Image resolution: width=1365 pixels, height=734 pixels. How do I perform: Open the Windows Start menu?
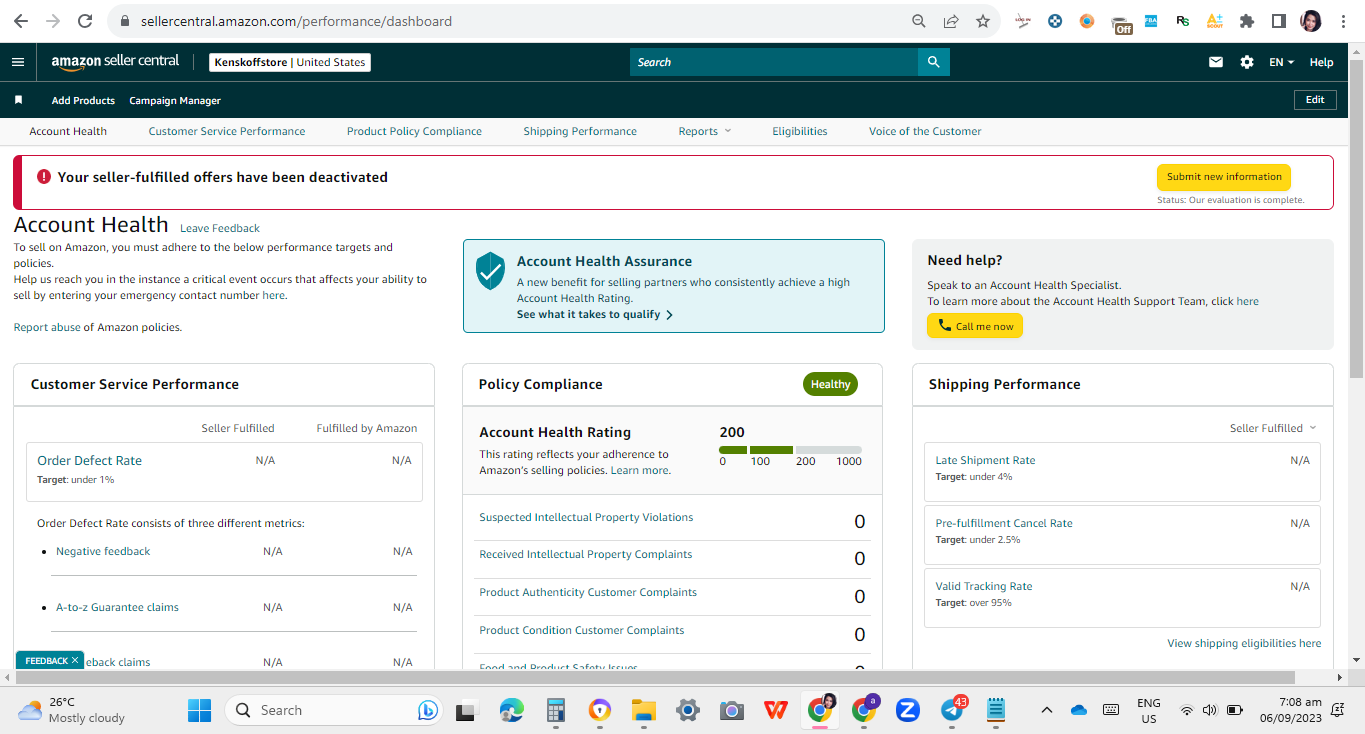pyautogui.click(x=200, y=710)
